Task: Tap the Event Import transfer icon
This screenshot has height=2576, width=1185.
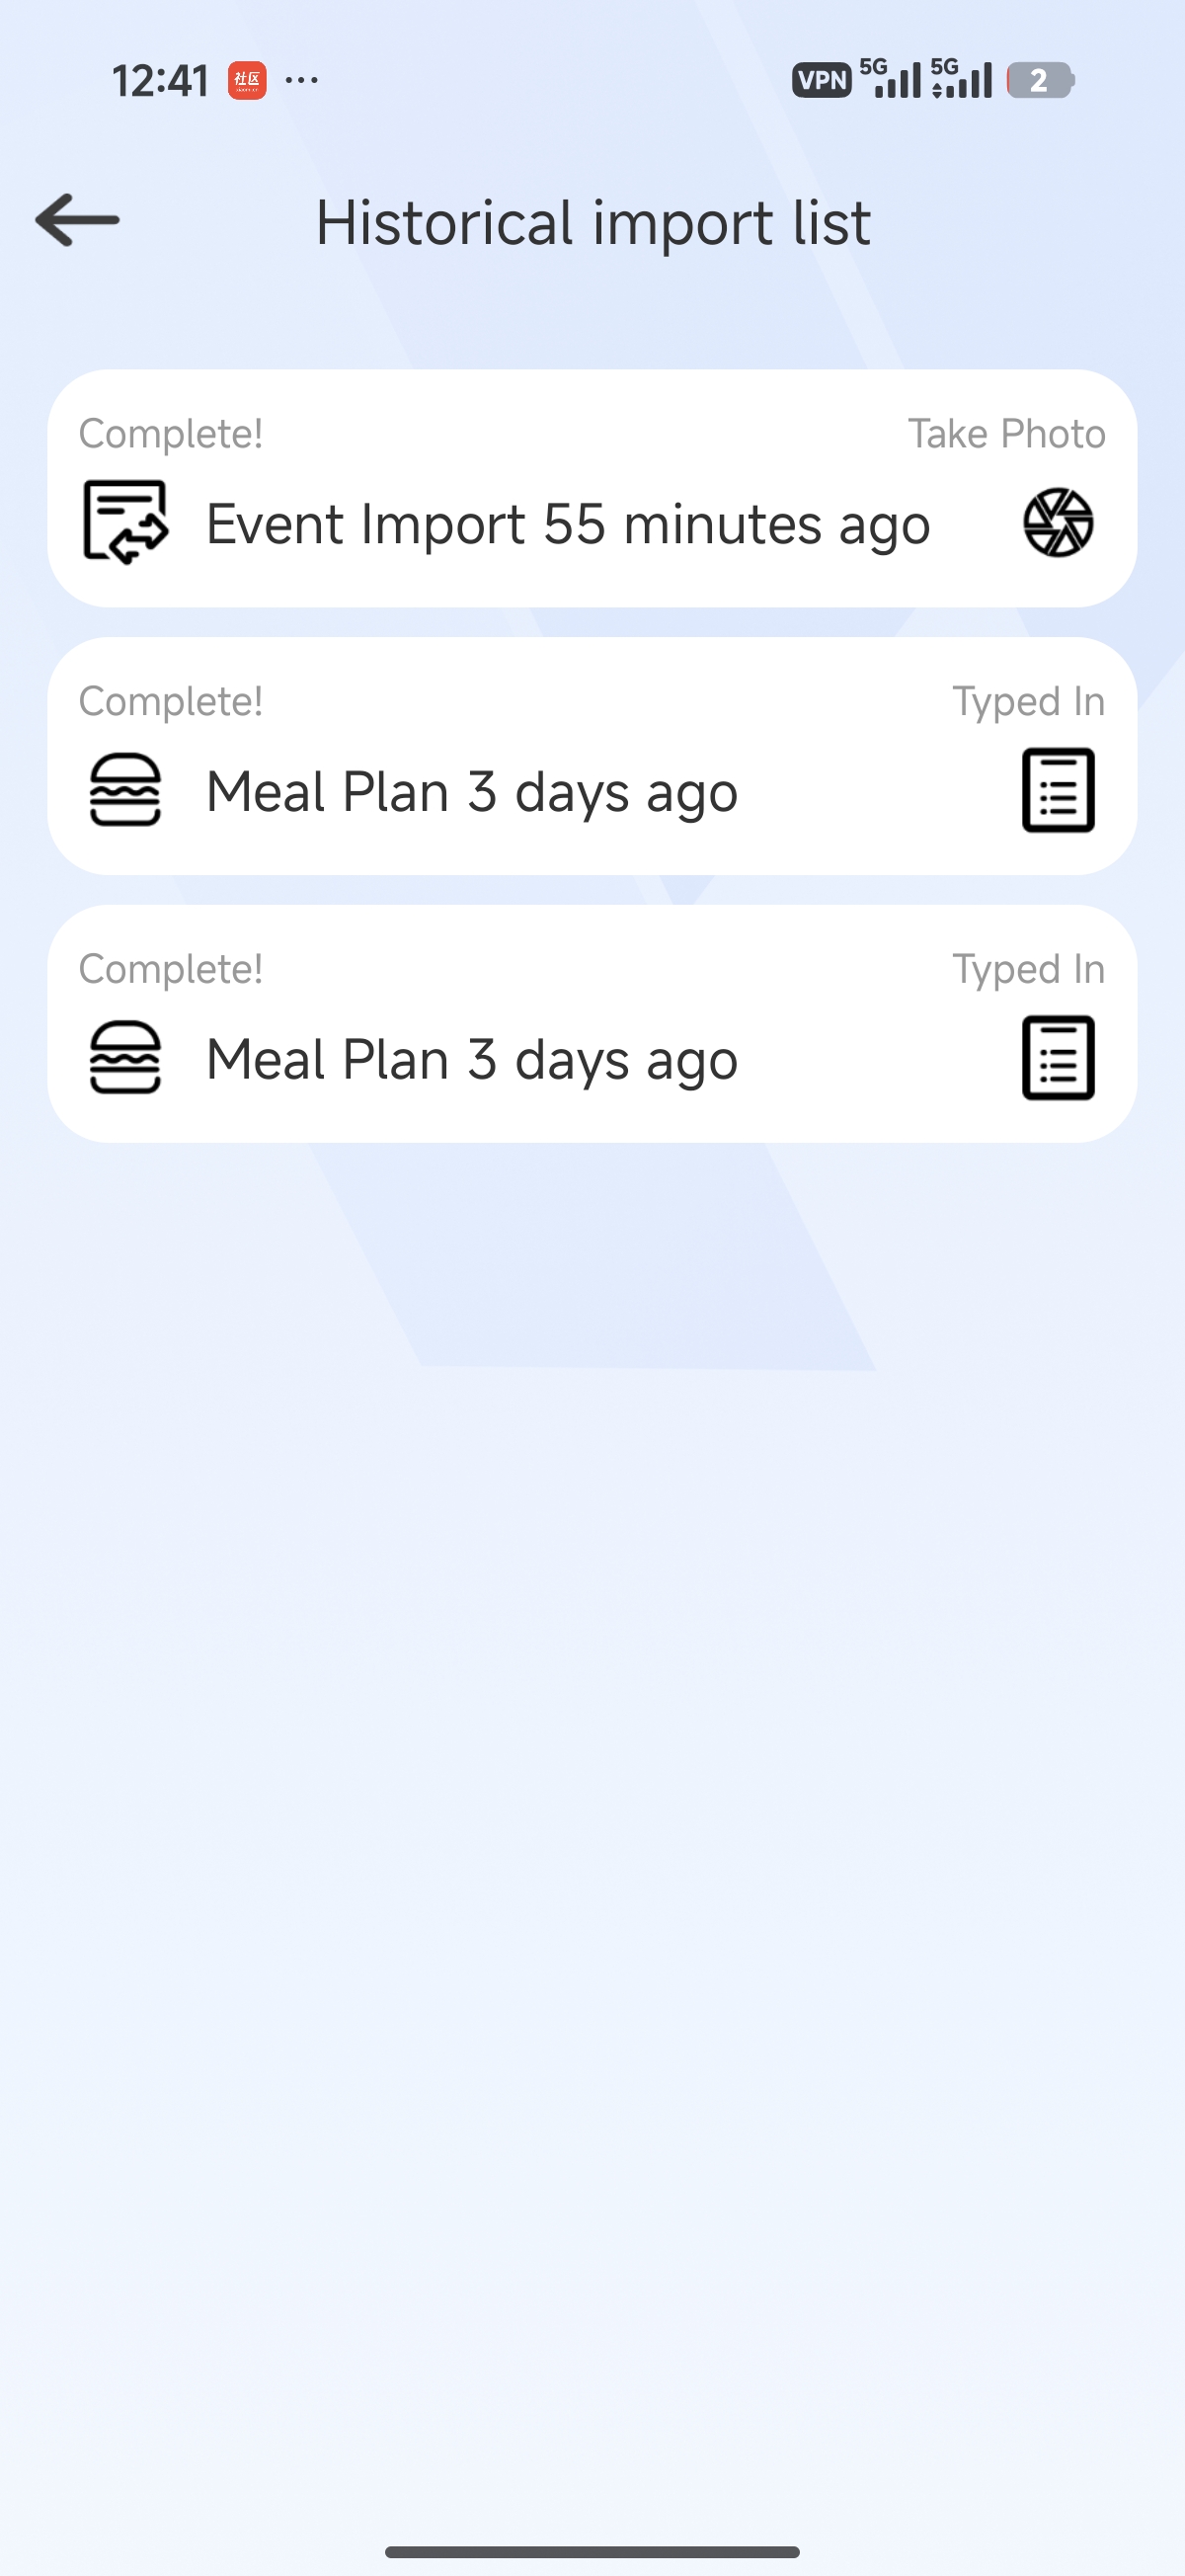Action: pyautogui.click(x=125, y=522)
